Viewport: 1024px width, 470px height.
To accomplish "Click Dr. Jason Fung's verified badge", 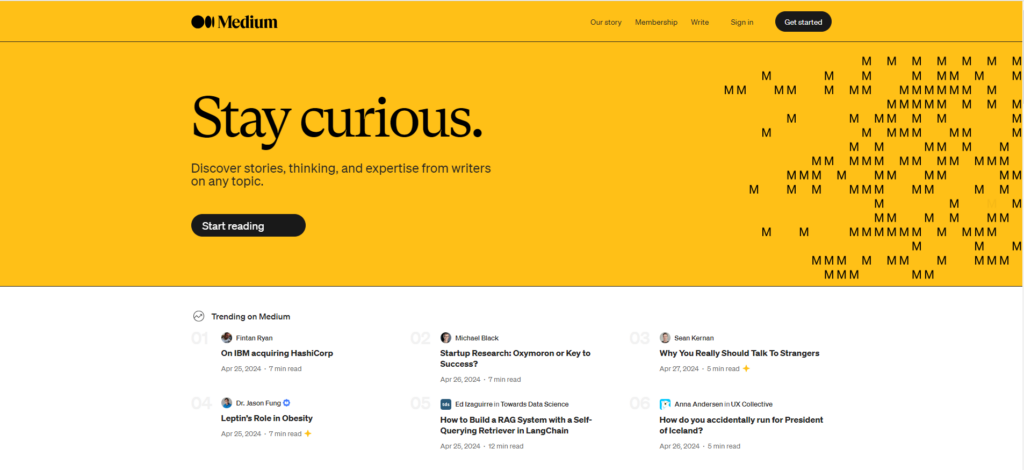I will pos(287,403).
